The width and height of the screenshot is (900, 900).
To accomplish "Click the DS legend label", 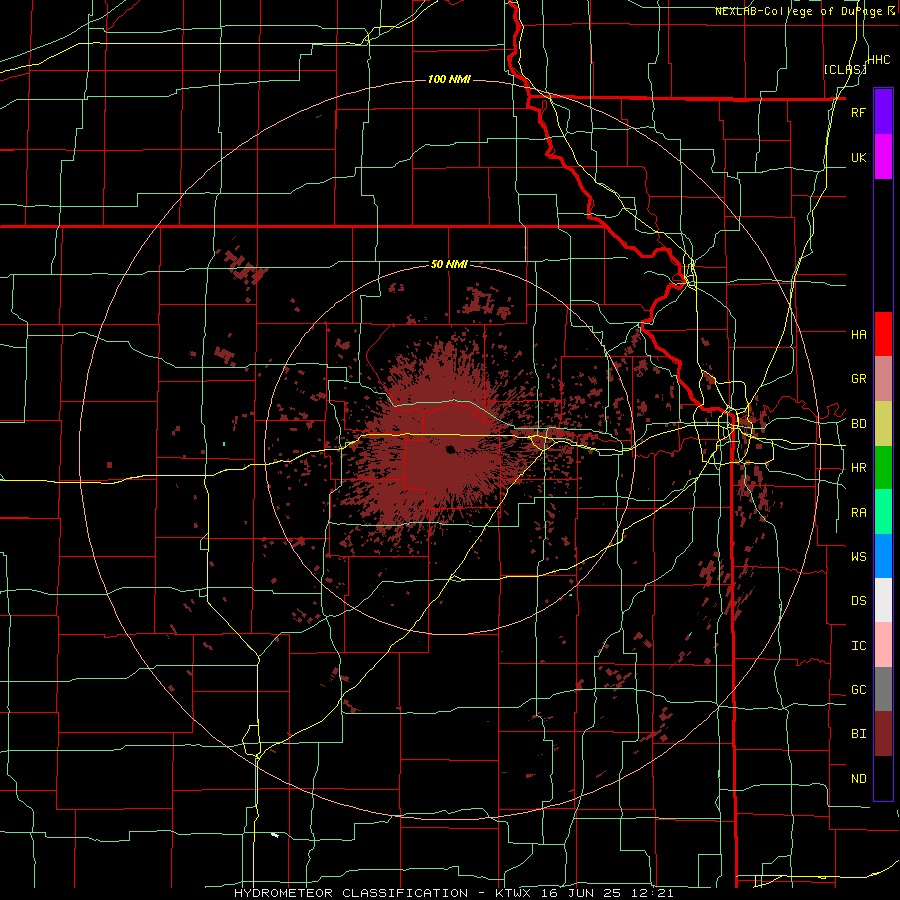I will pos(858,600).
